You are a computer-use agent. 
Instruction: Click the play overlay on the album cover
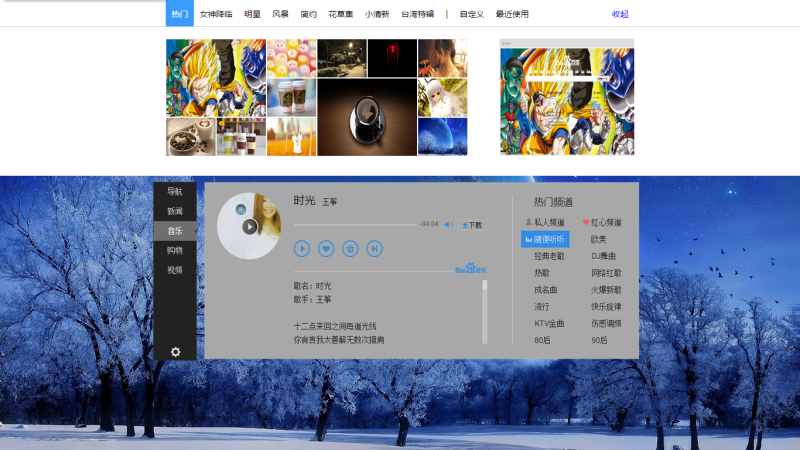(x=249, y=226)
